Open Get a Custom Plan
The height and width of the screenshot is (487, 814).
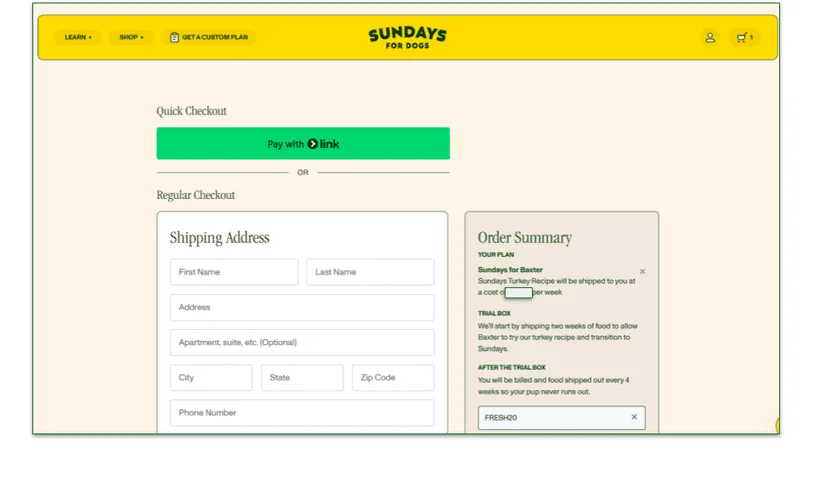coord(209,37)
